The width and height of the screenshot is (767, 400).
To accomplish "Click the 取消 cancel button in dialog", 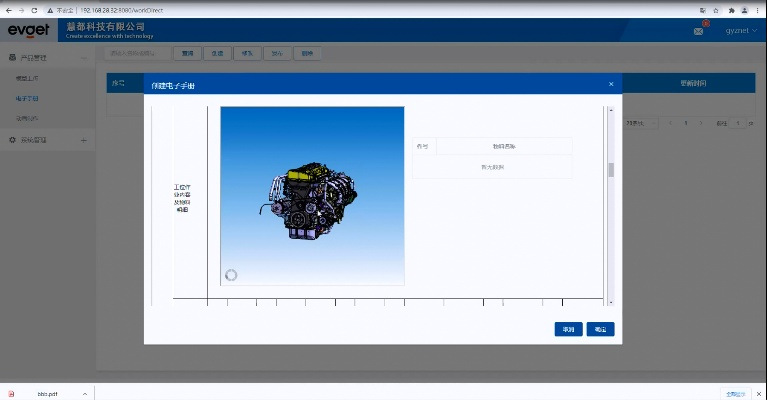I will [568, 329].
